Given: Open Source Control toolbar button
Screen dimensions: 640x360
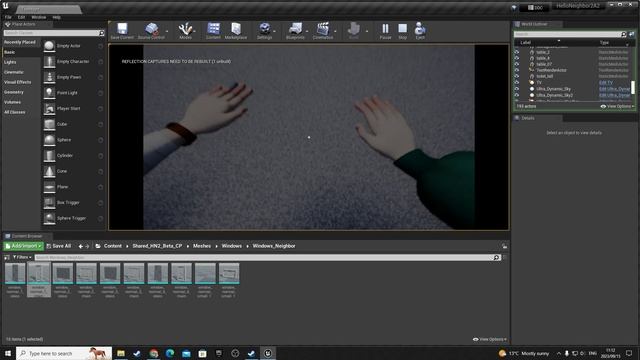Looking at the screenshot, I should 151,31.
